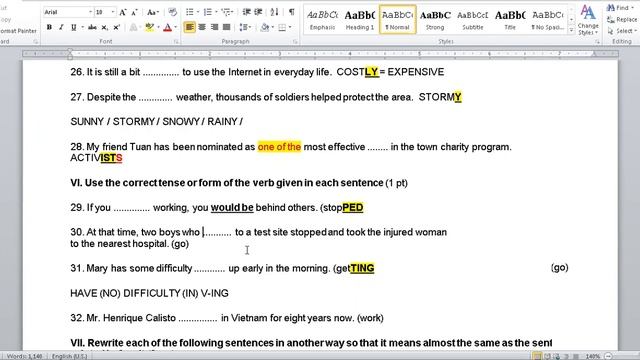Apply the Emphasis style
640x360 pixels.
(x=322, y=20)
